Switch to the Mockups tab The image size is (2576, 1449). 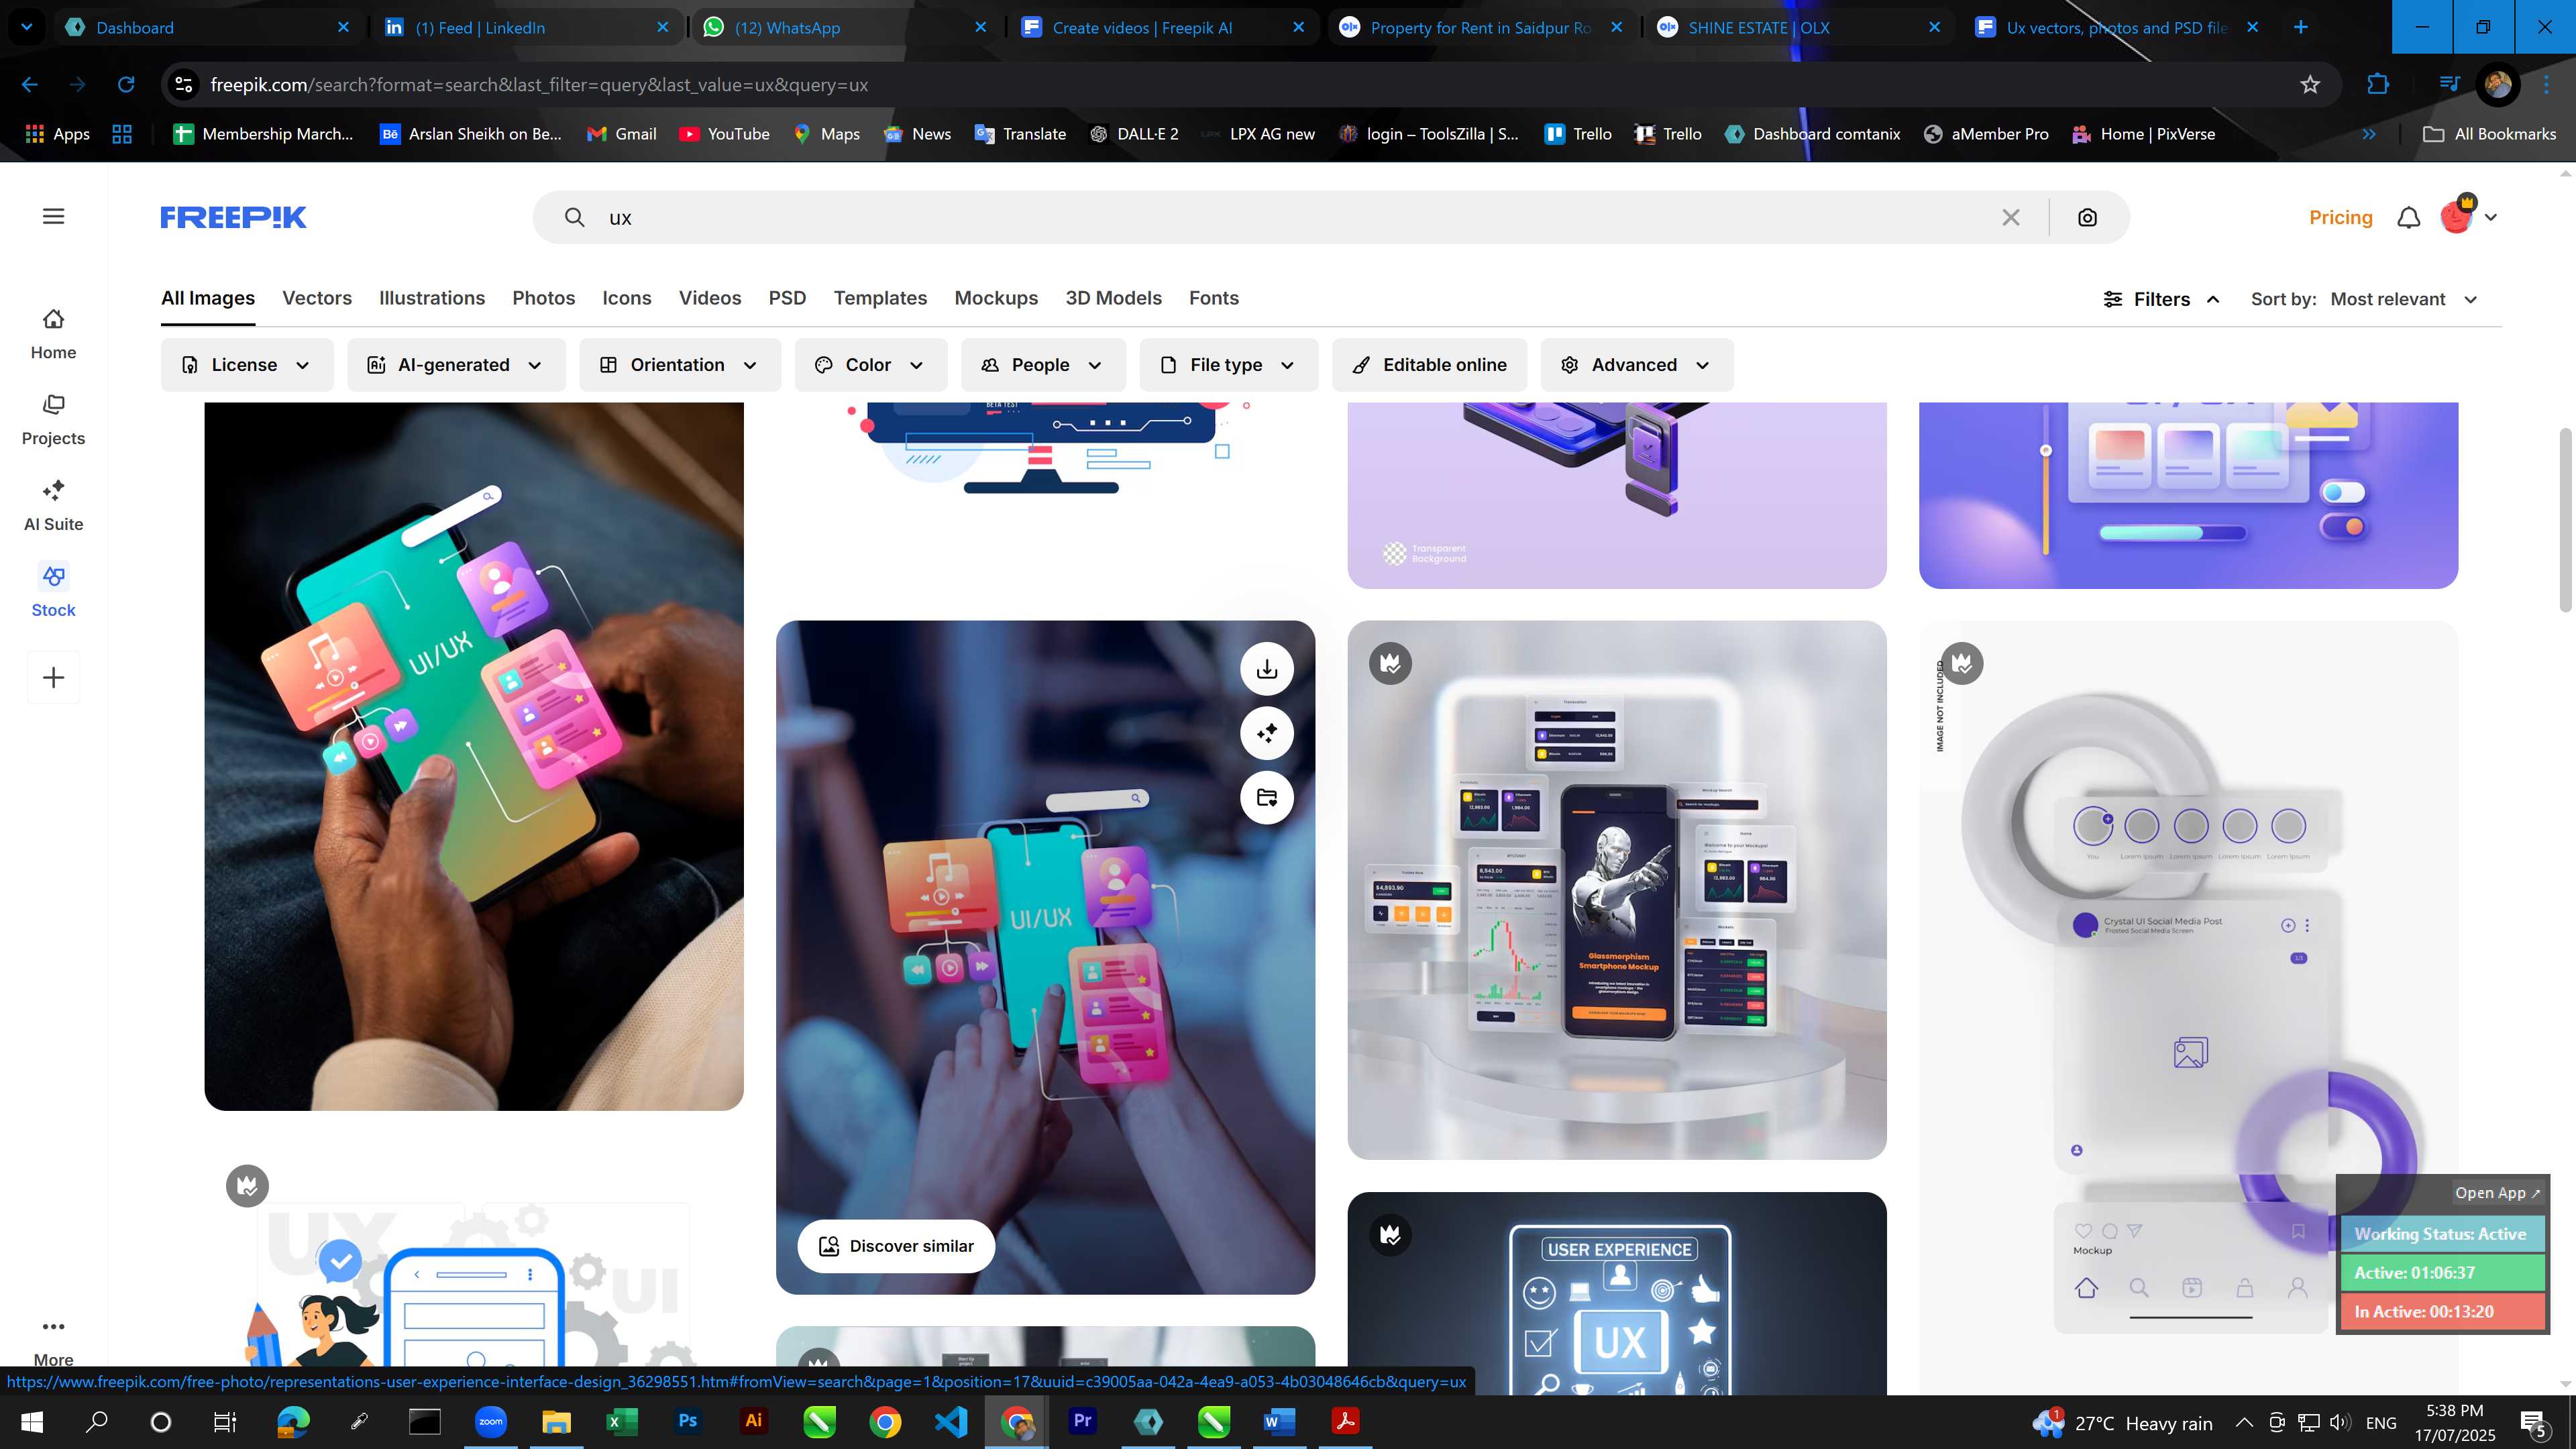point(996,298)
